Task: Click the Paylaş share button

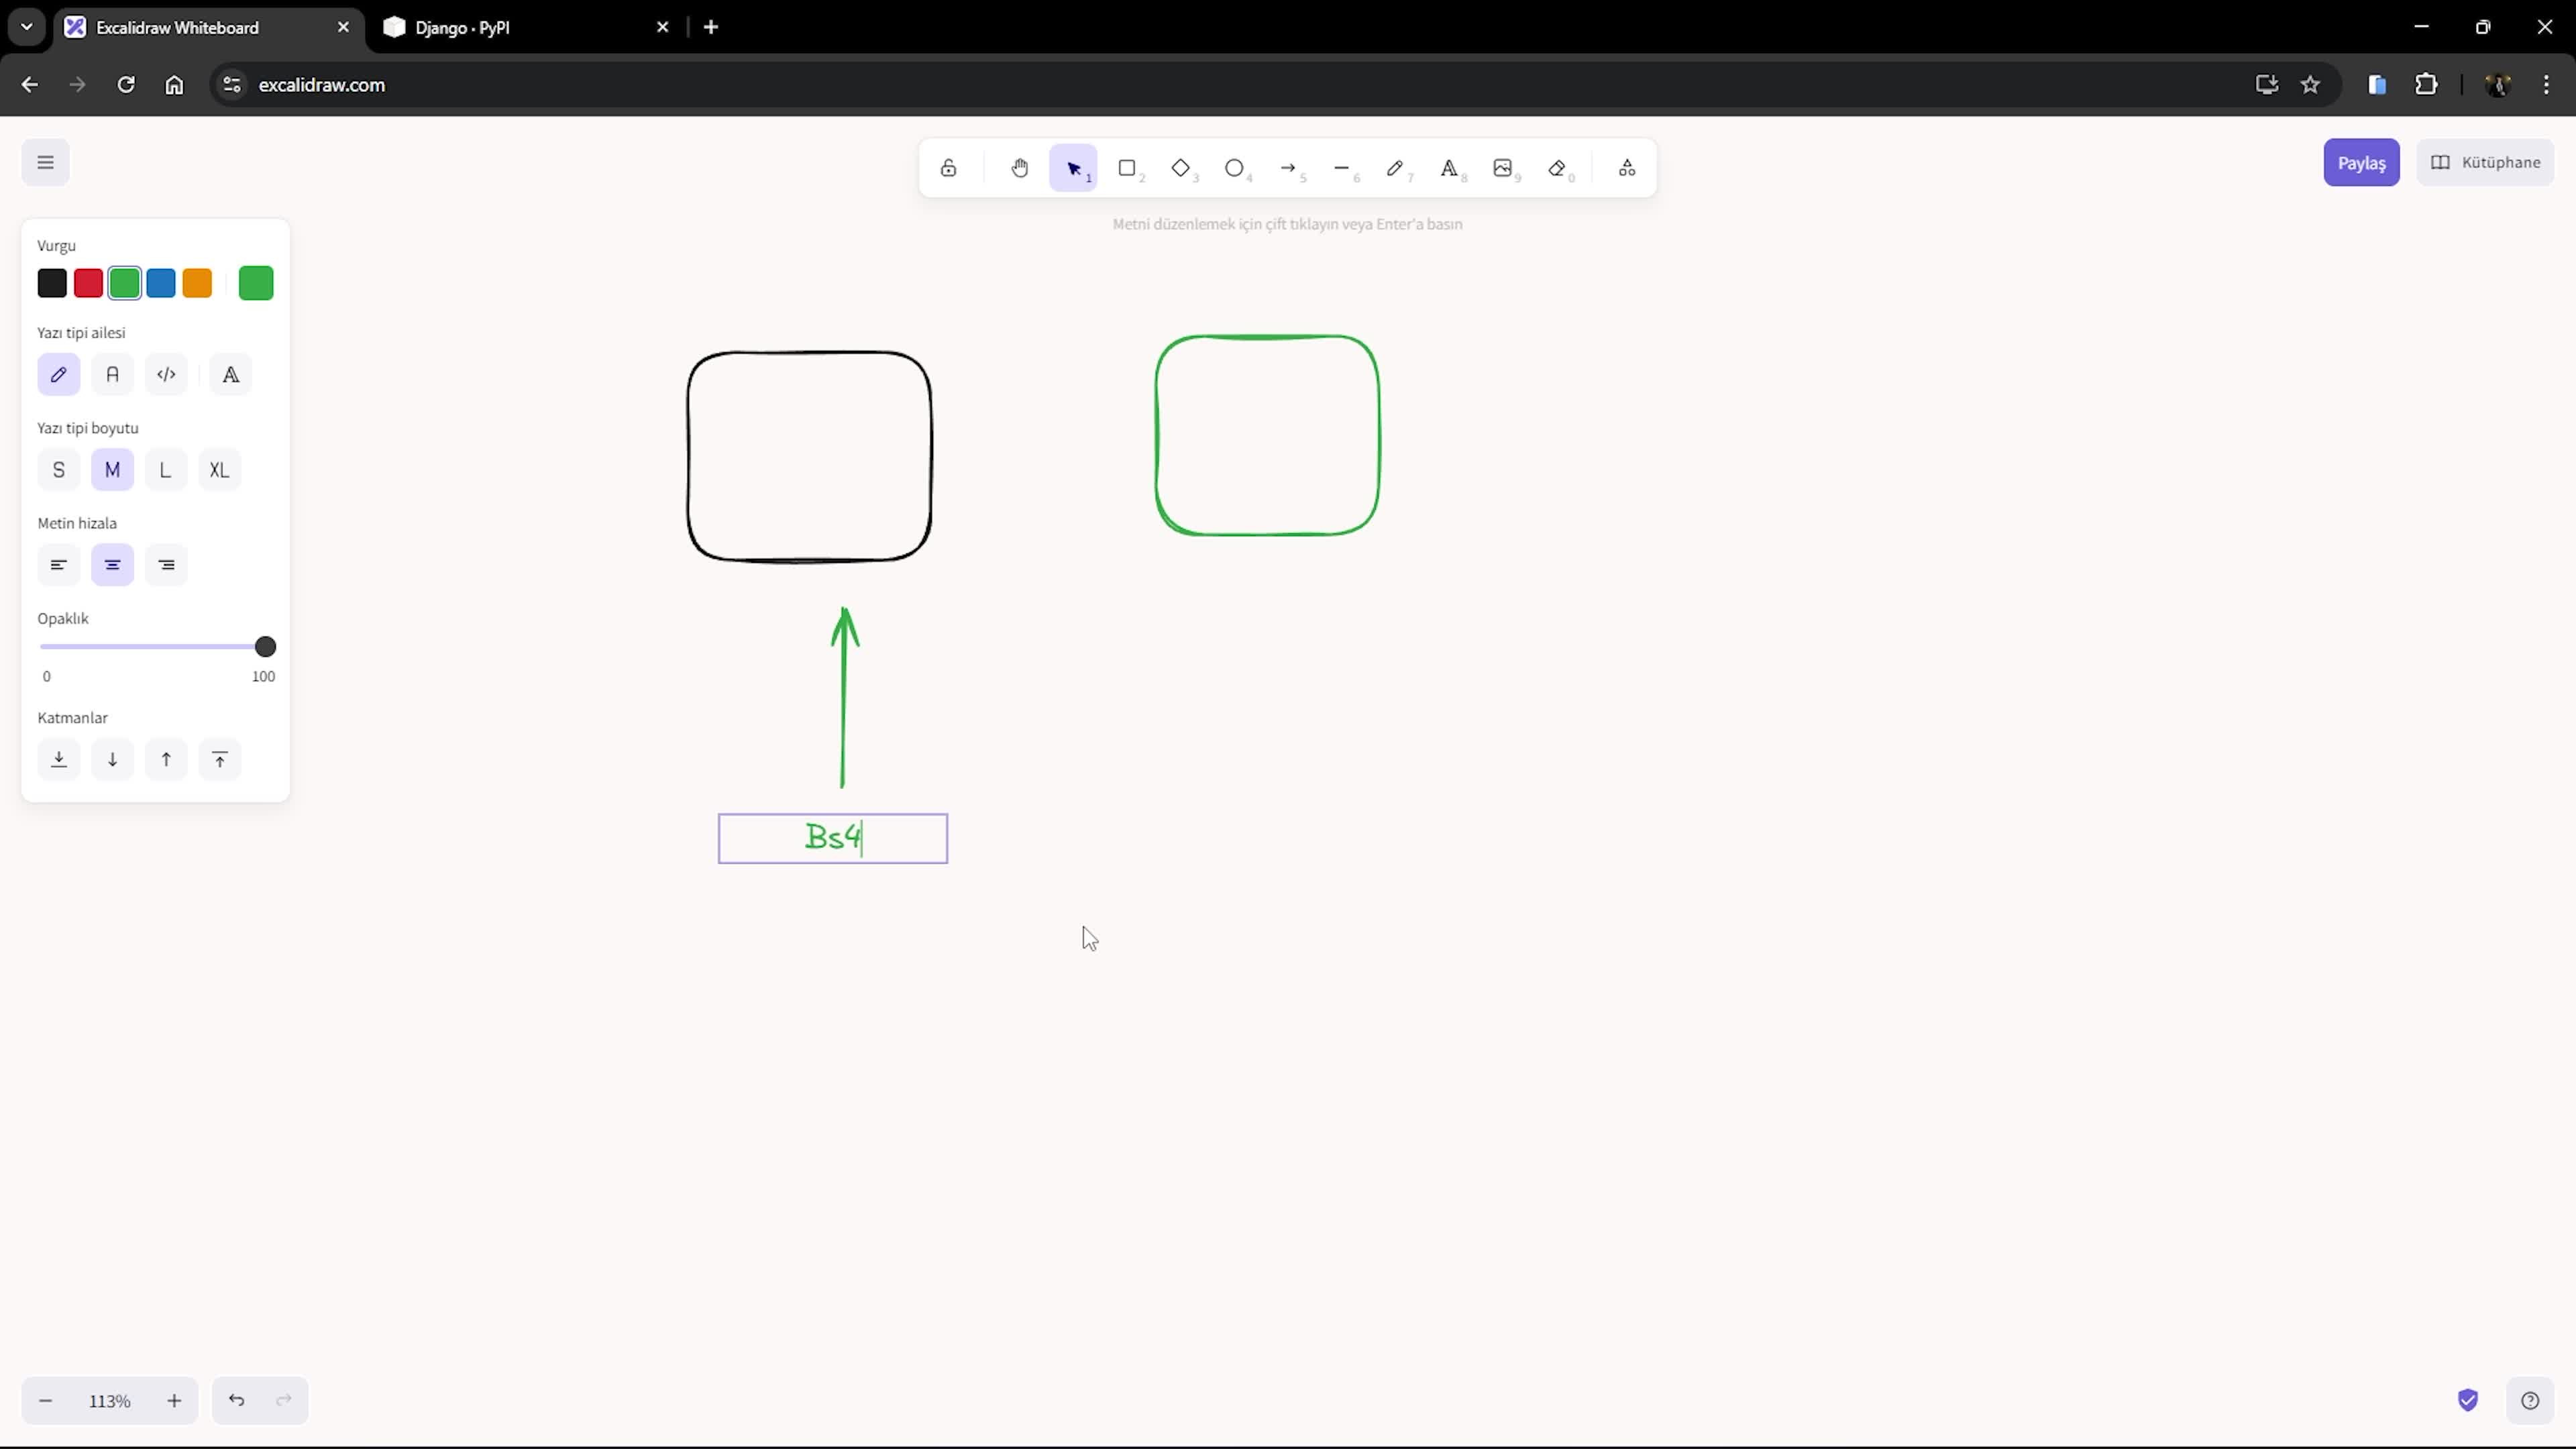Action: (2361, 163)
